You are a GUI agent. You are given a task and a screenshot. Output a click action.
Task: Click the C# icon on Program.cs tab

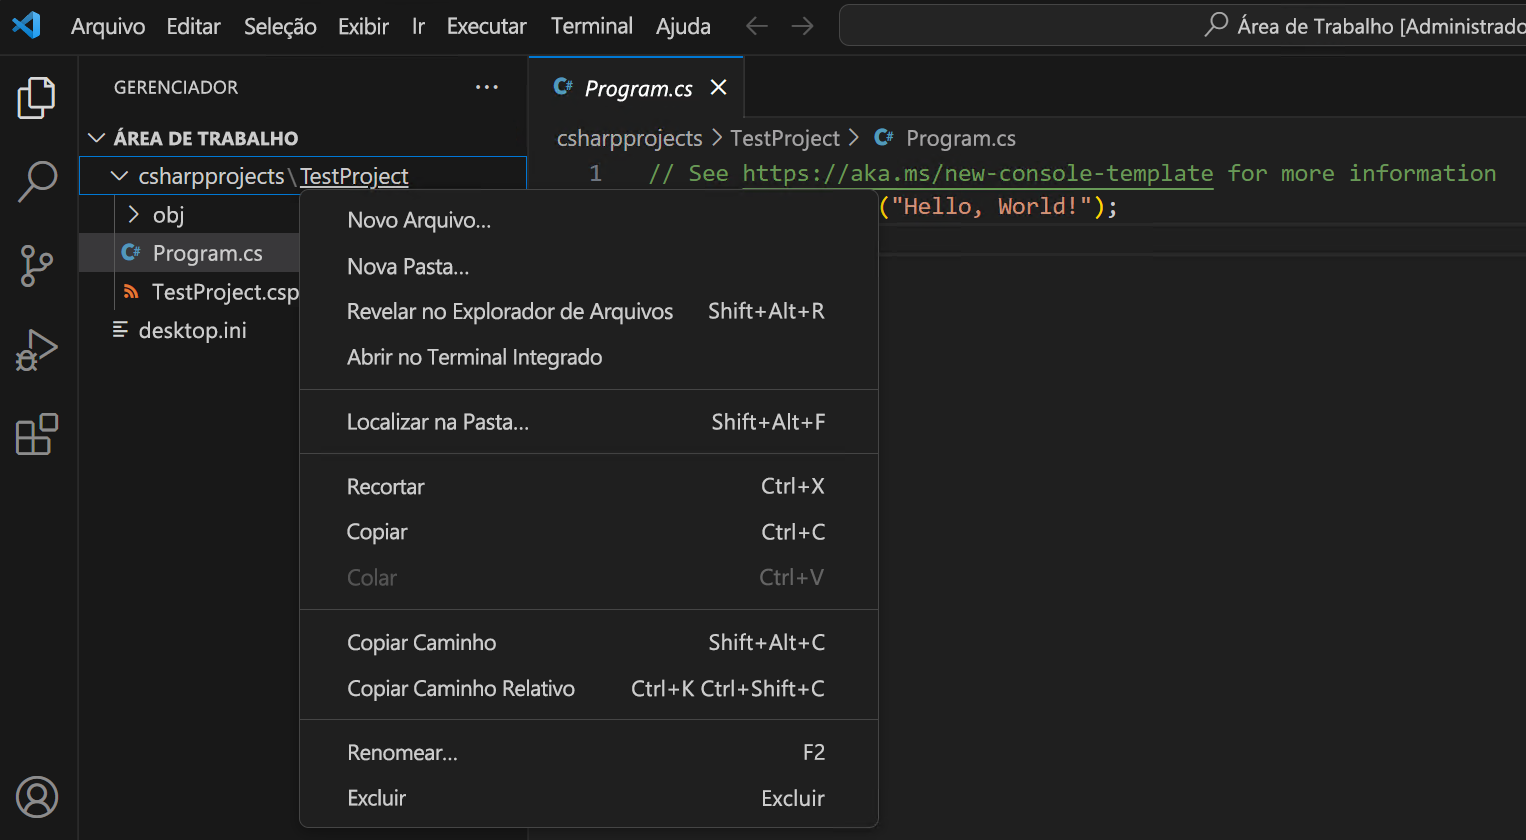[x=563, y=87]
